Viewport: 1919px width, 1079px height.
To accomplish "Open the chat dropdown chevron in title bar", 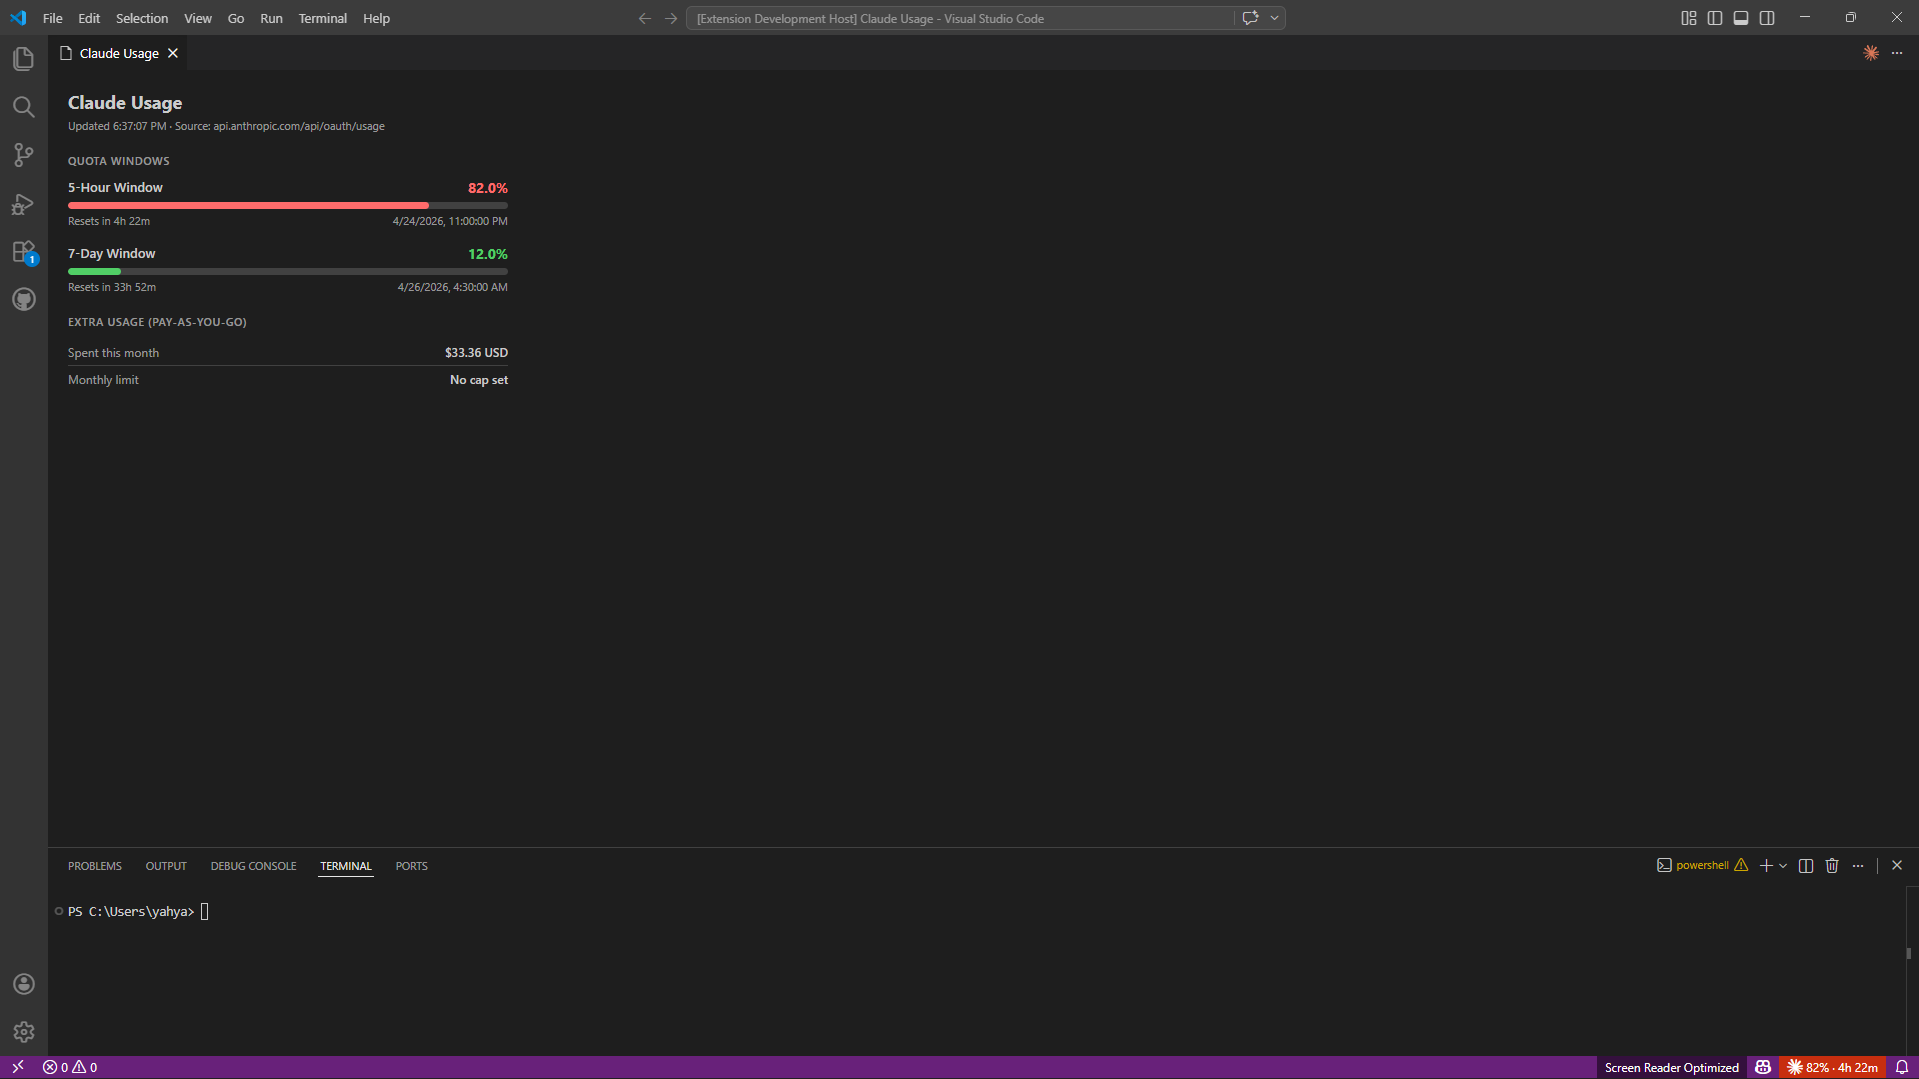I will coord(1274,18).
